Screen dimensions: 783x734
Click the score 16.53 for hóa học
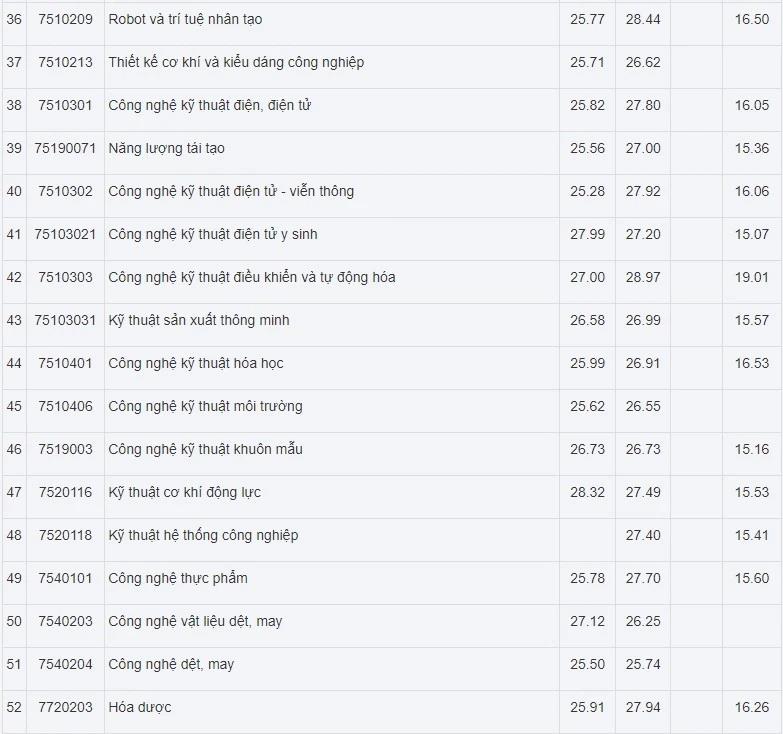[752, 363]
